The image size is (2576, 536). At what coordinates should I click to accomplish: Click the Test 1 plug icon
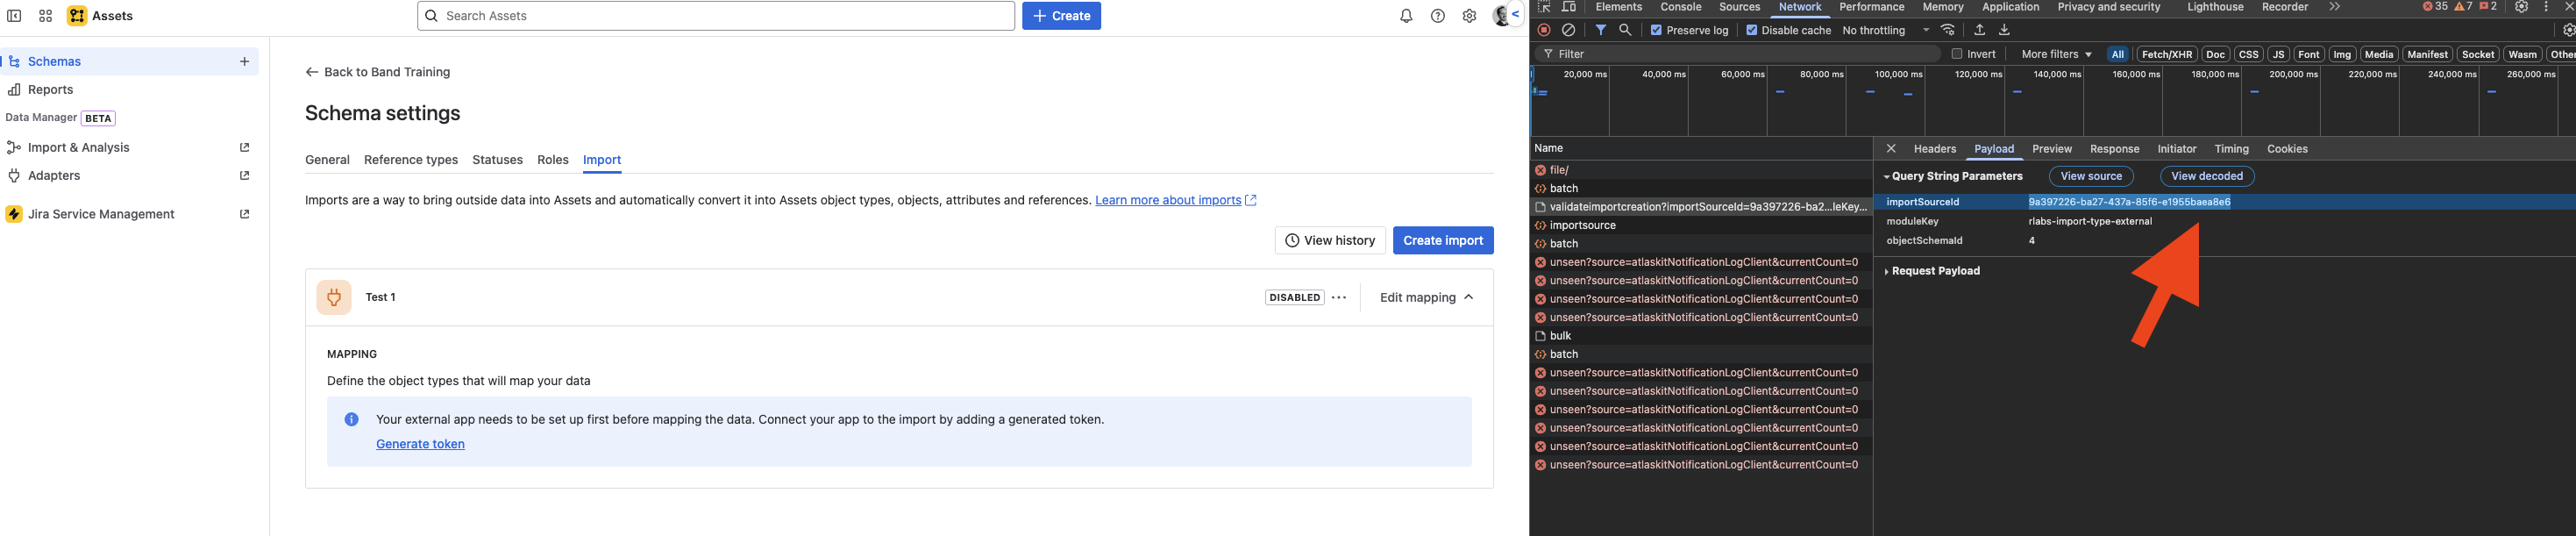pos(334,297)
